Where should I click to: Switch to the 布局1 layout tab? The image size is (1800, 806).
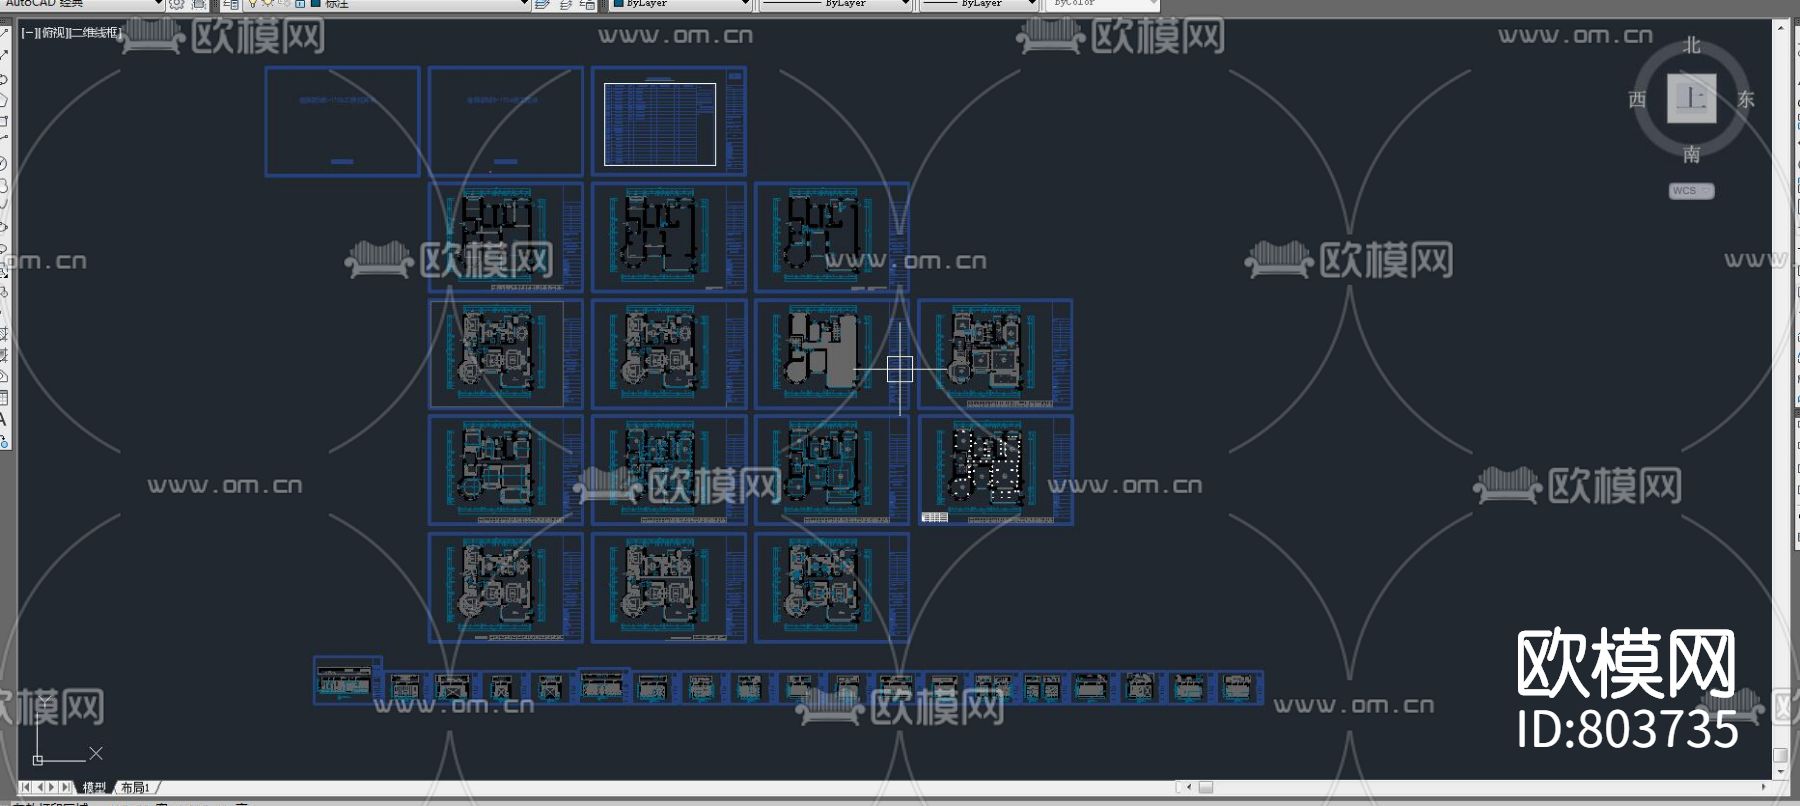pyautogui.click(x=135, y=788)
